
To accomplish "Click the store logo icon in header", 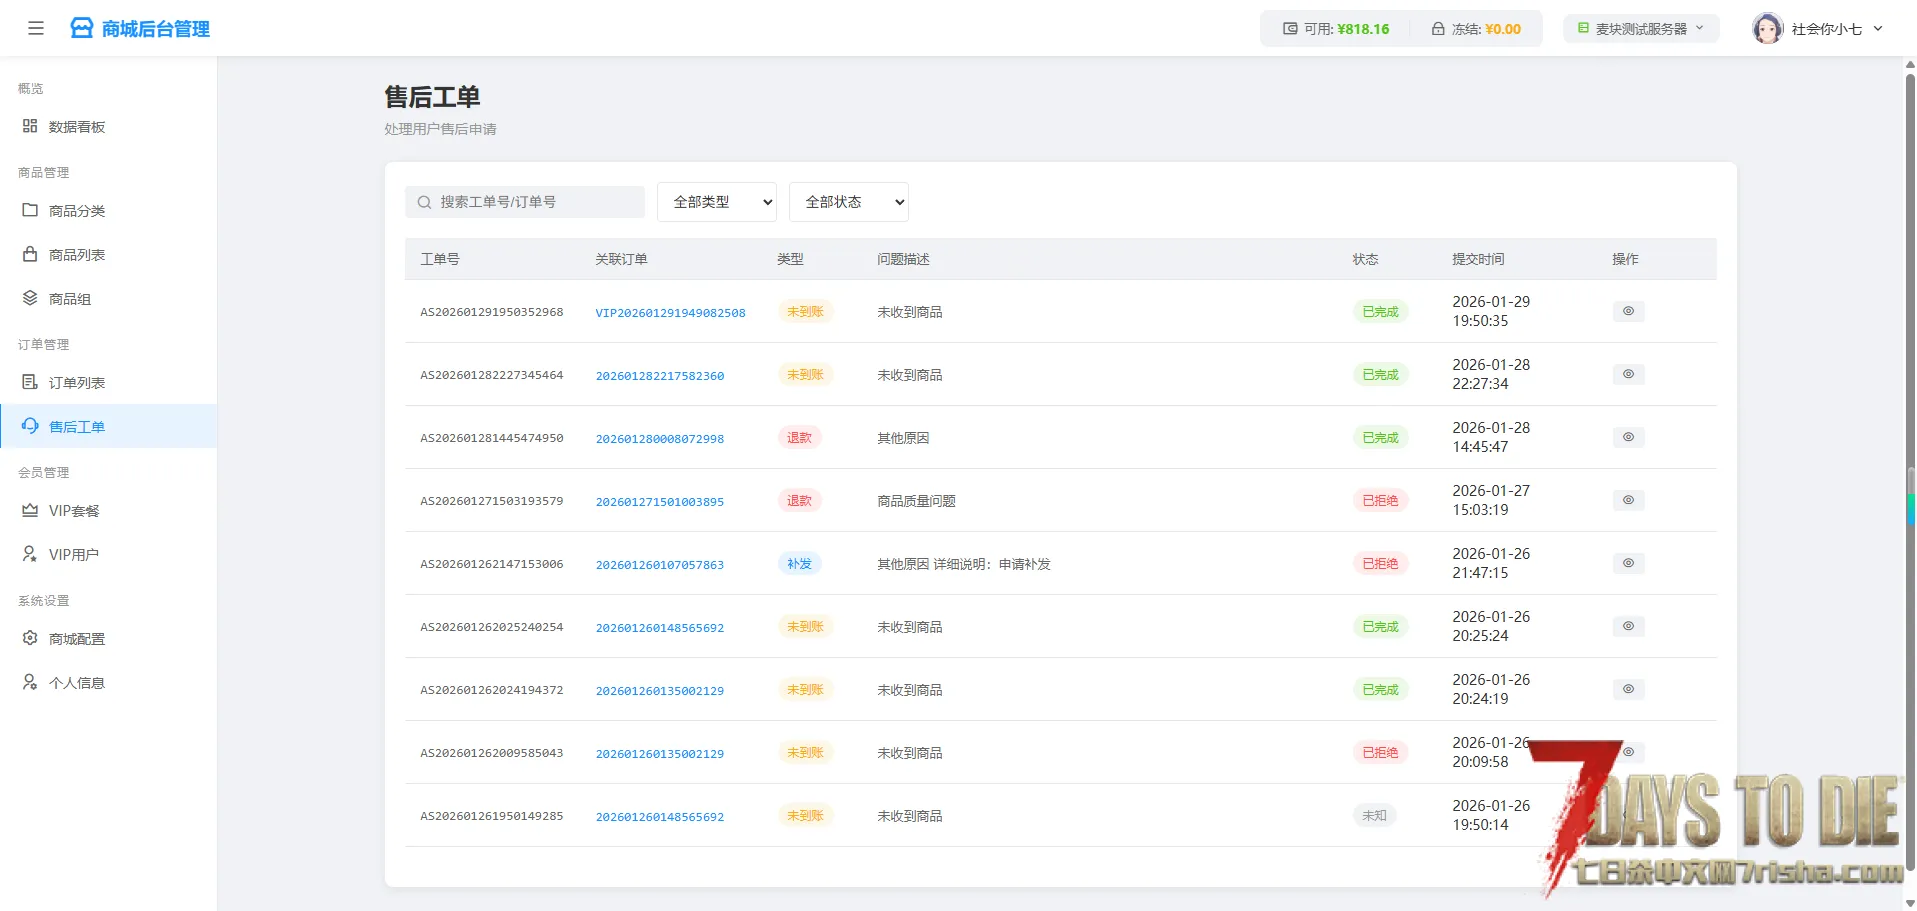I will point(81,28).
